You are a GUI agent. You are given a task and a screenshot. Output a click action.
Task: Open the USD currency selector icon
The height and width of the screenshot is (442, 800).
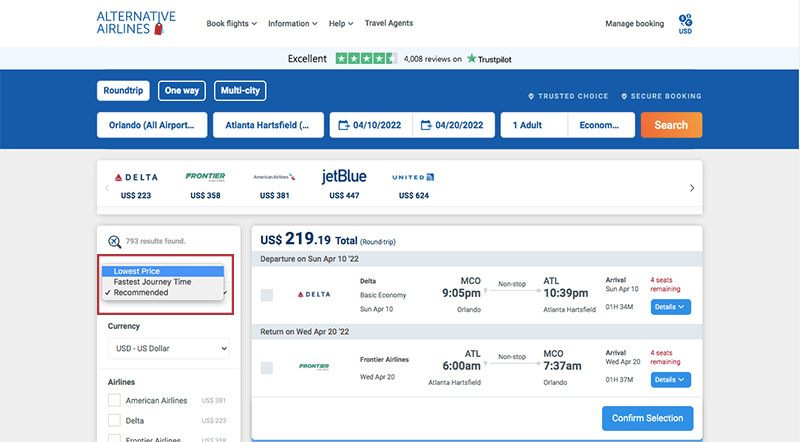point(685,24)
